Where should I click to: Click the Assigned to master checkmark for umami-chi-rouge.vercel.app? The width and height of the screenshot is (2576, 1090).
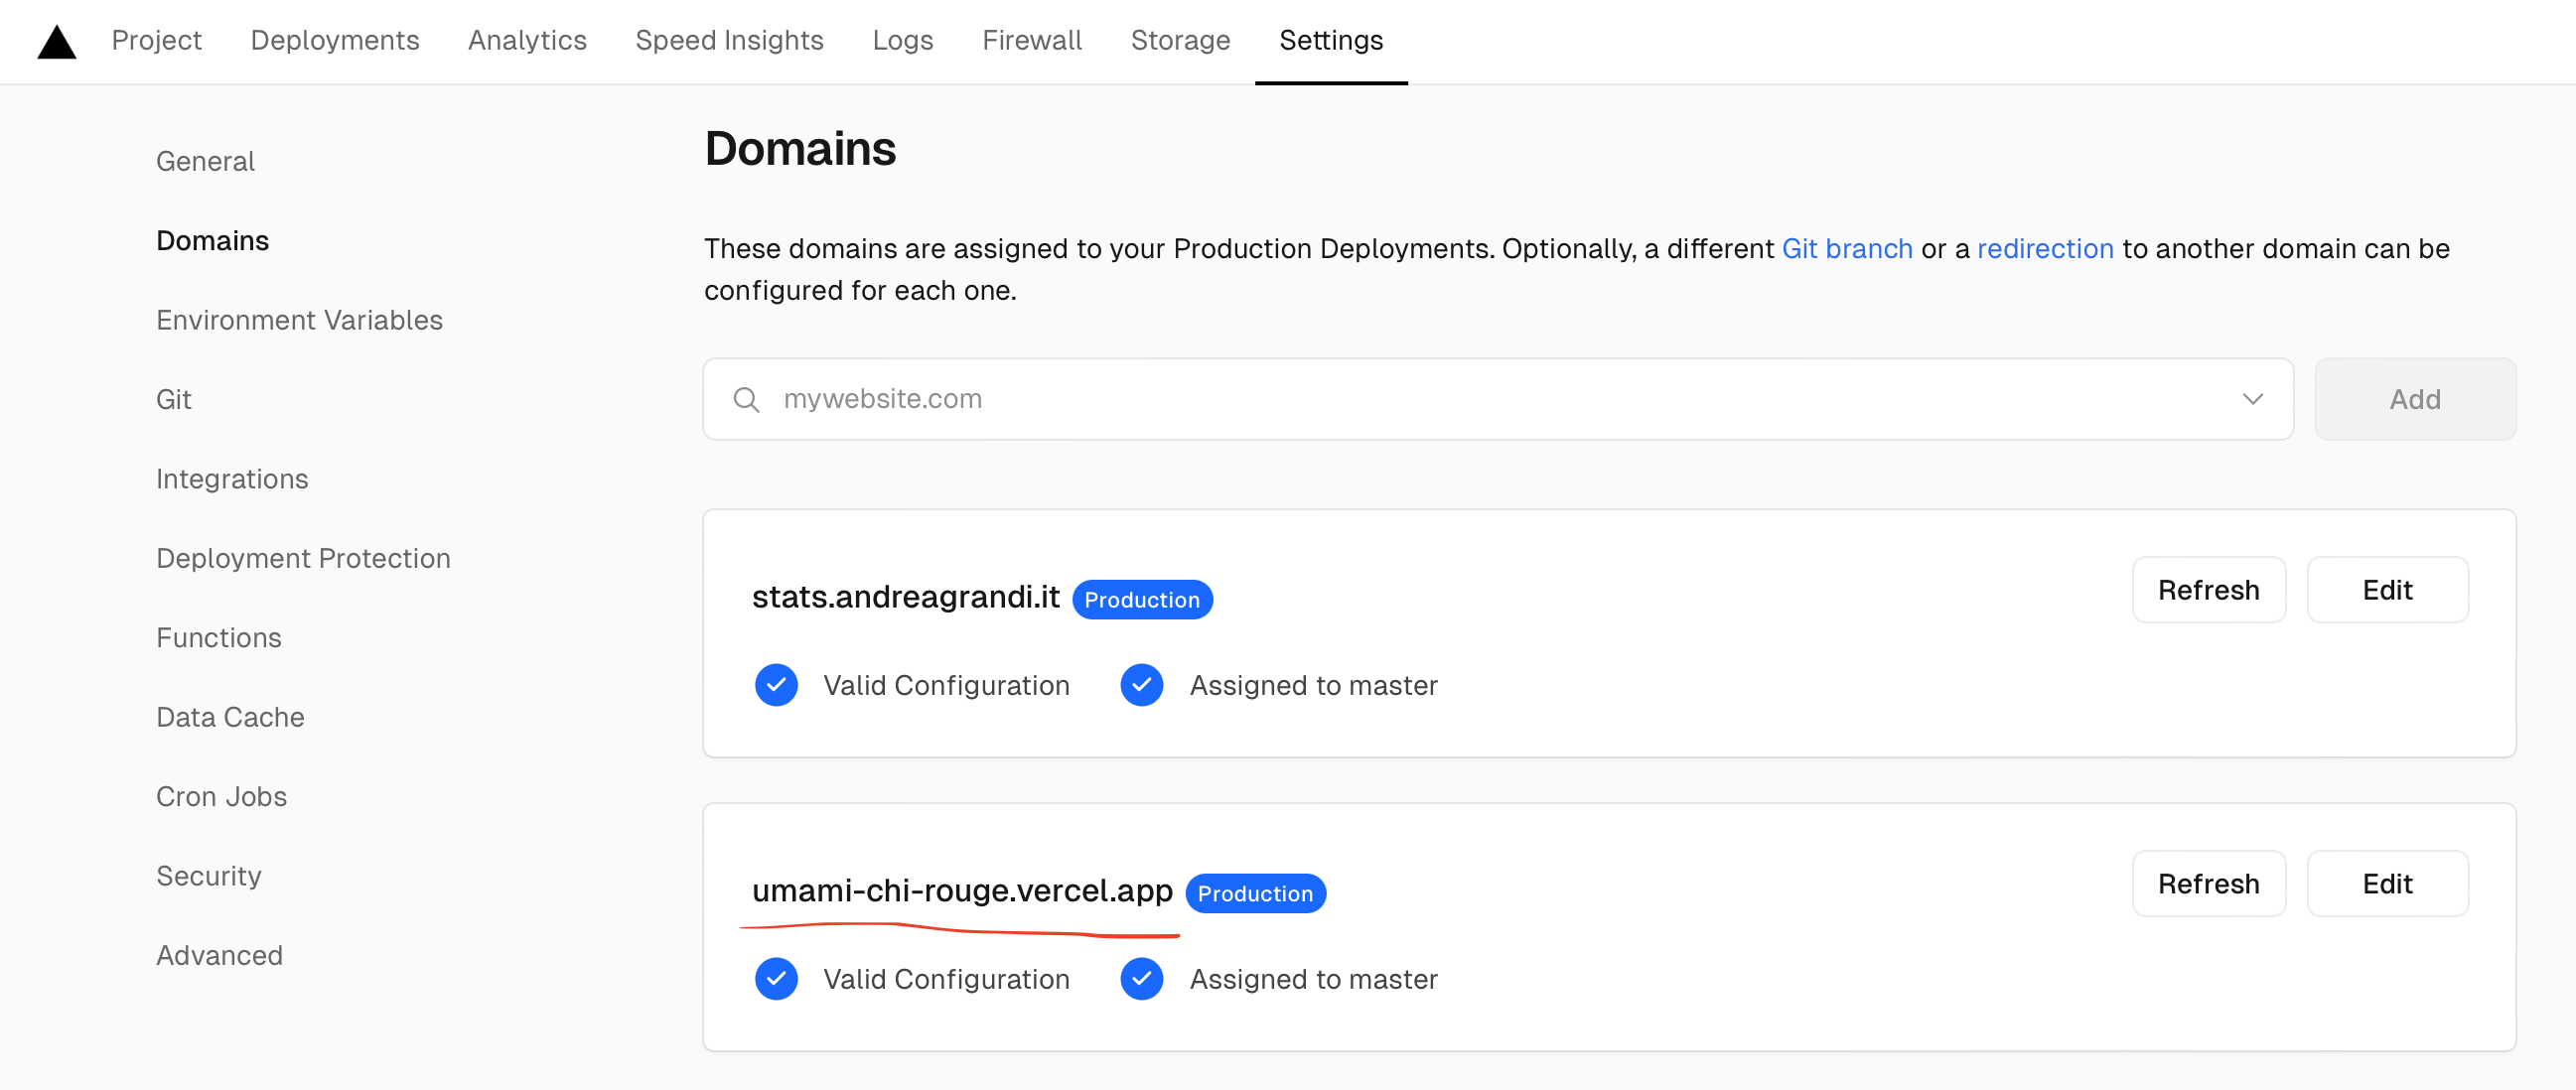coord(1141,980)
